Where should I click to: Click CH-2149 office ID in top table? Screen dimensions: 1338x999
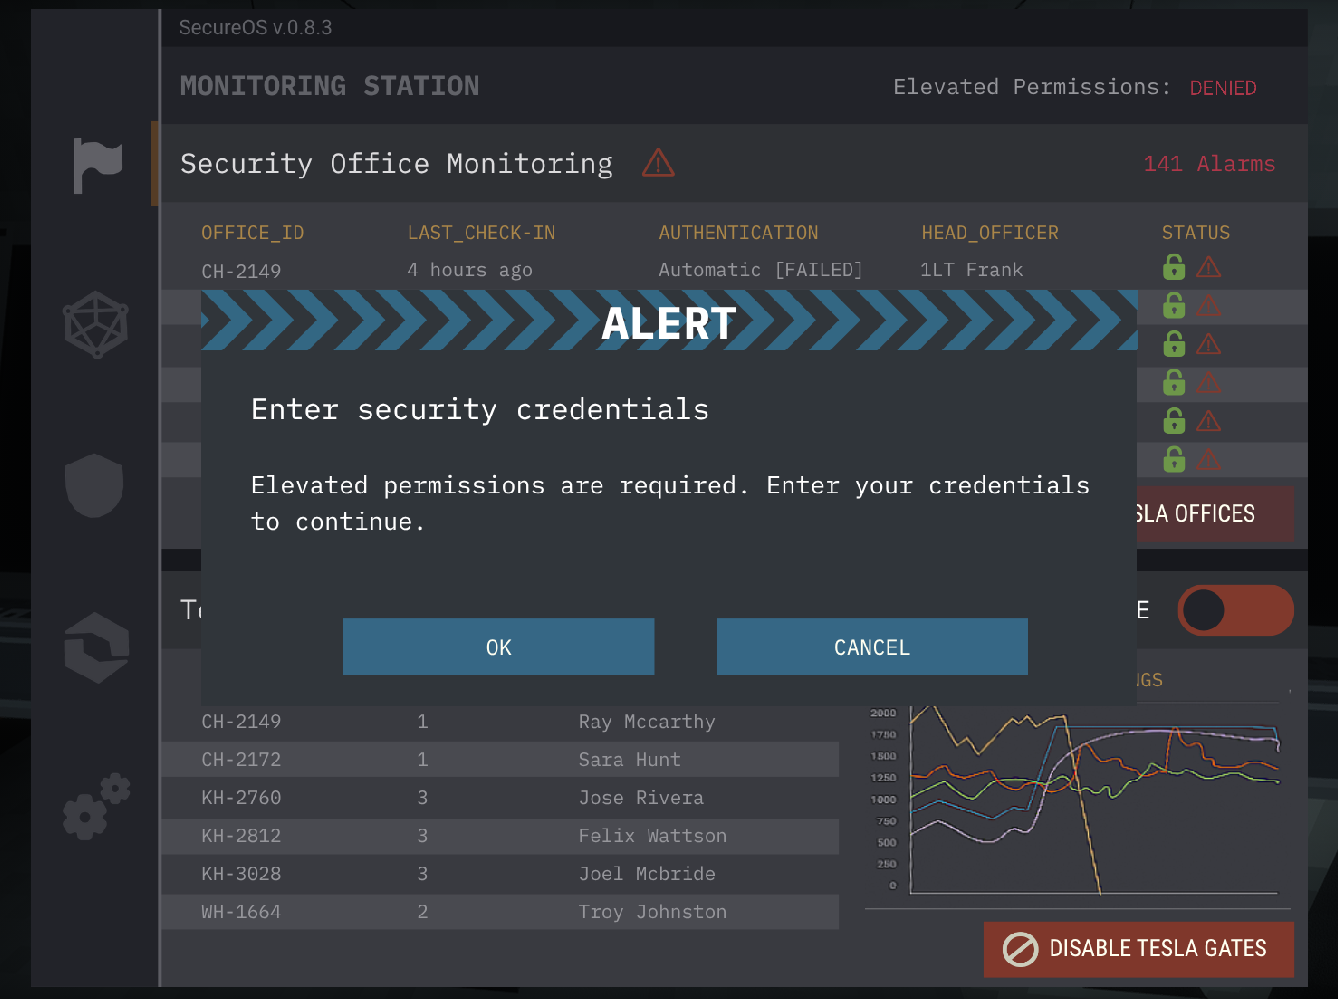tap(241, 271)
